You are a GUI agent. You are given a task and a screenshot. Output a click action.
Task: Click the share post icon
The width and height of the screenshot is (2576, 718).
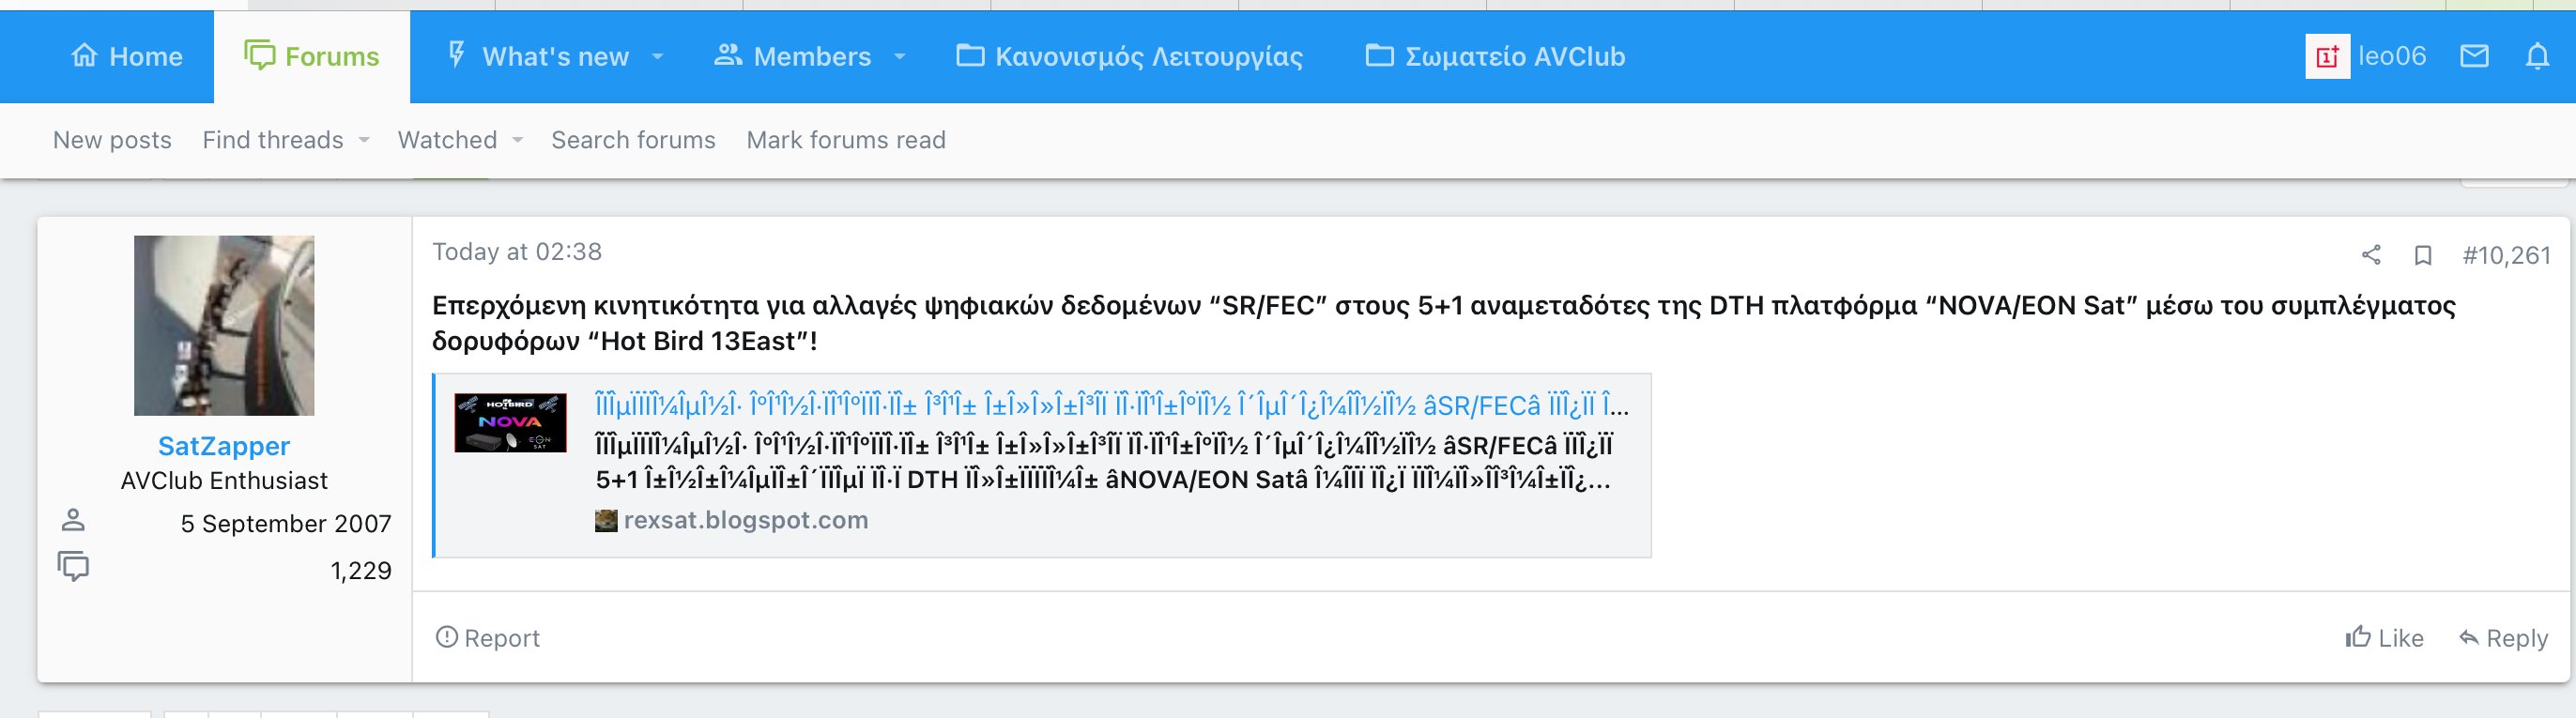point(2371,255)
